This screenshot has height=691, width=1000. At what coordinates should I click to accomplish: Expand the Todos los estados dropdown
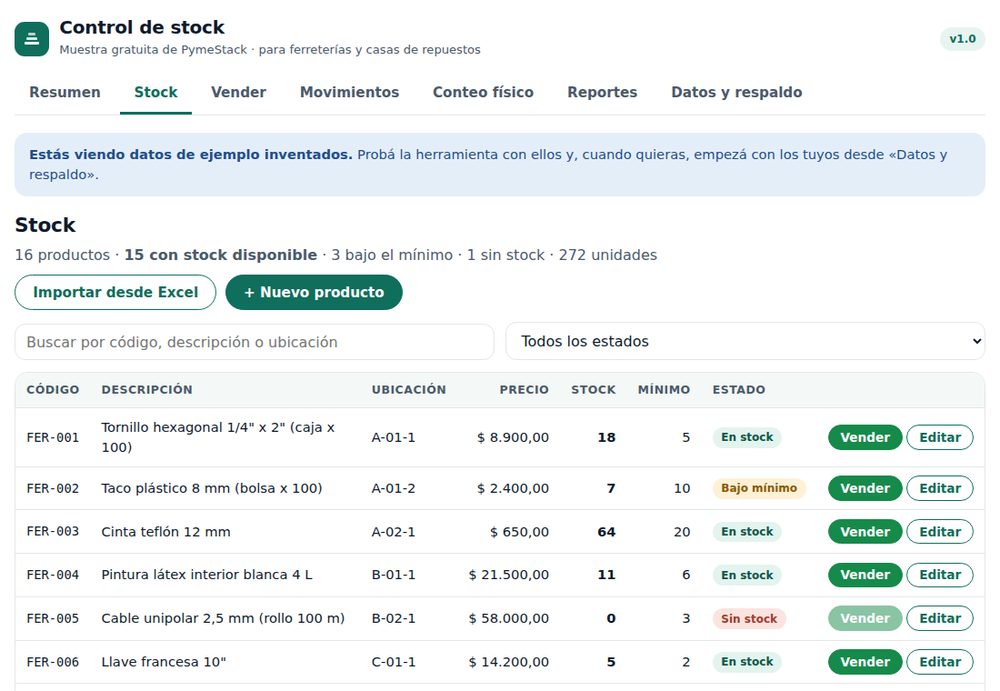[x=746, y=341]
